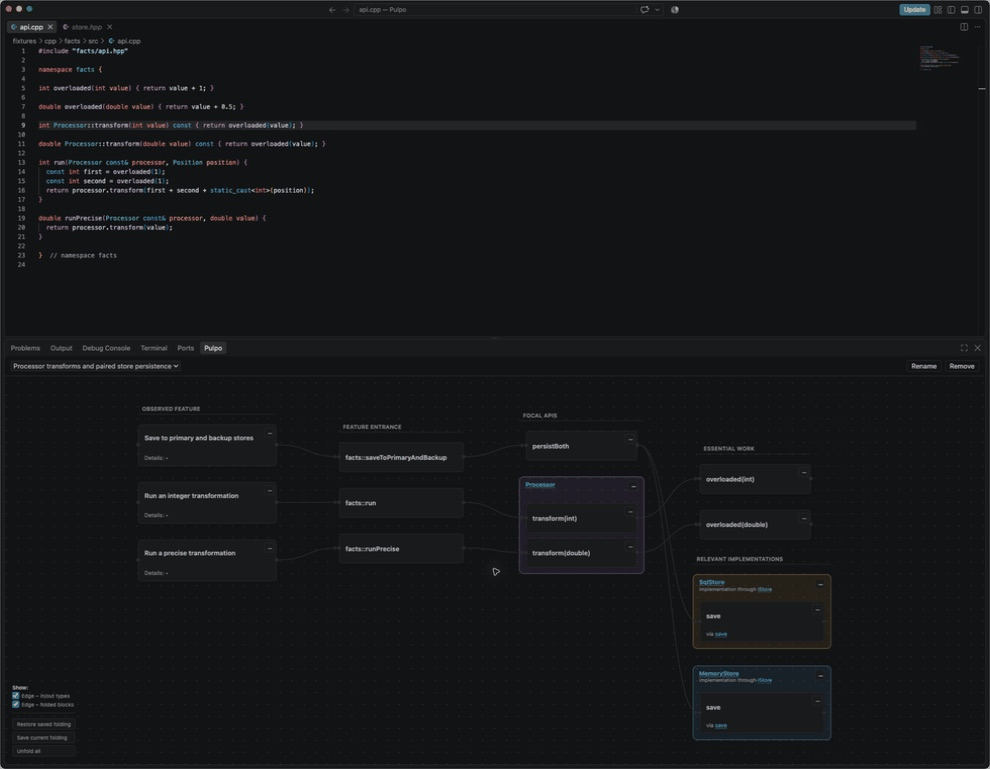The height and width of the screenshot is (769, 990).
Task: Click 'Save current folding' button
Action: pyautogui.click(x=44, y=737)
